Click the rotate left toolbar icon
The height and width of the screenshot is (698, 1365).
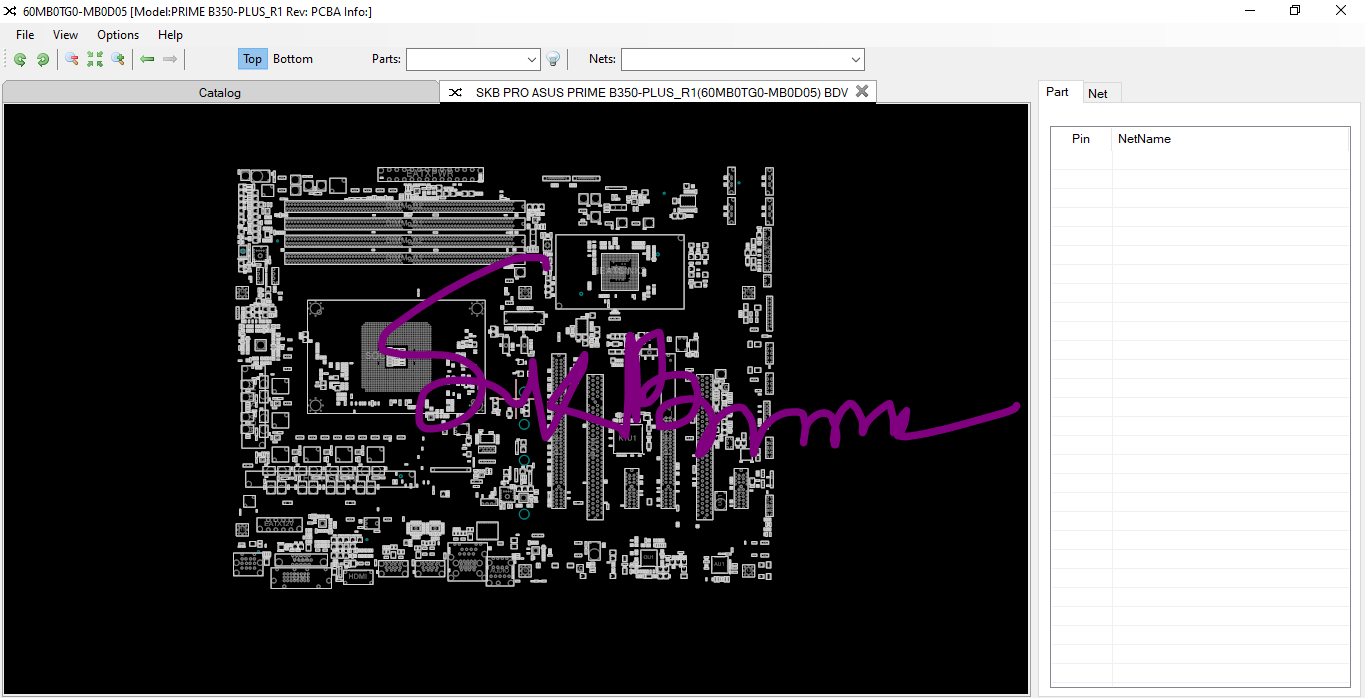[20, 60]
